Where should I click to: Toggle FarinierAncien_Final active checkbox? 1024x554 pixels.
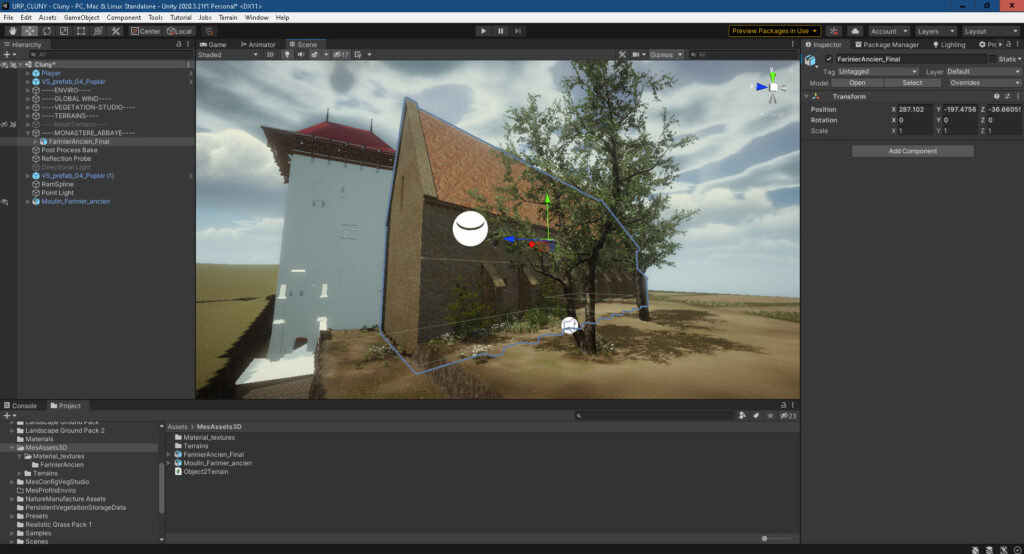829,59
